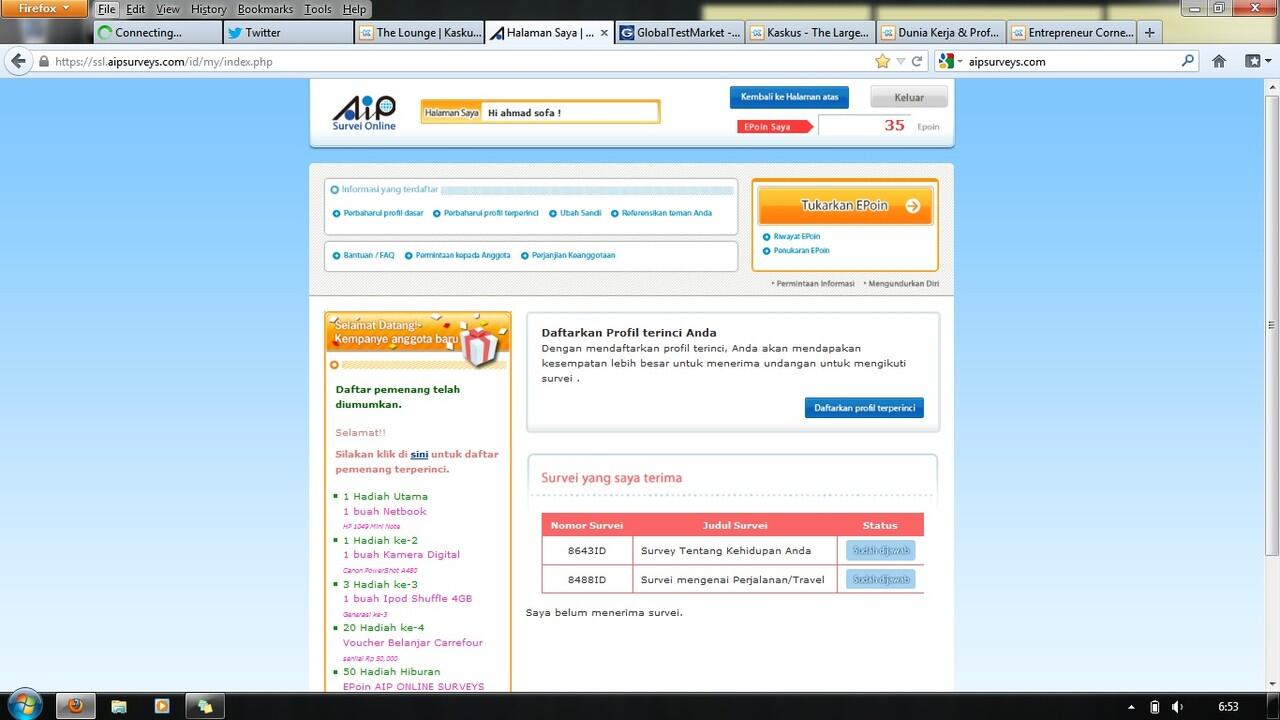Switch to the Connecting tab
Viewport: 1280px width, 720px height.
pos(158,32)
